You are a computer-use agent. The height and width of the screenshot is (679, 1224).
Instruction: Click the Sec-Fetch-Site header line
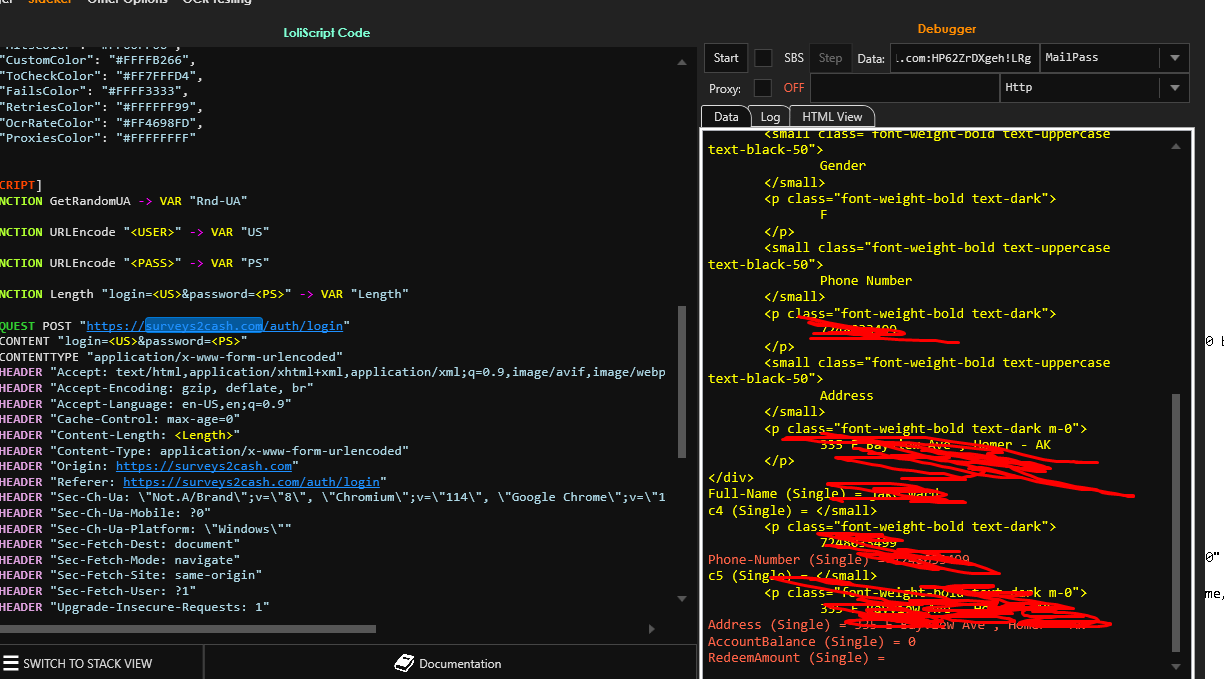coord(131,575)
